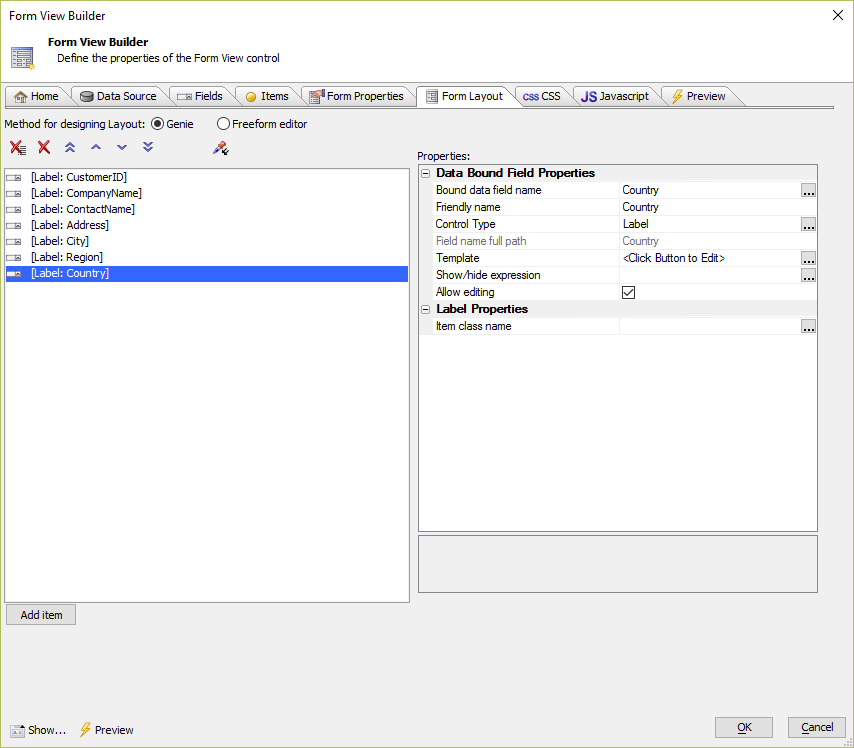Move item to top with double up arrow
Screen dimensions: 854x748
(x=70, y=147)
